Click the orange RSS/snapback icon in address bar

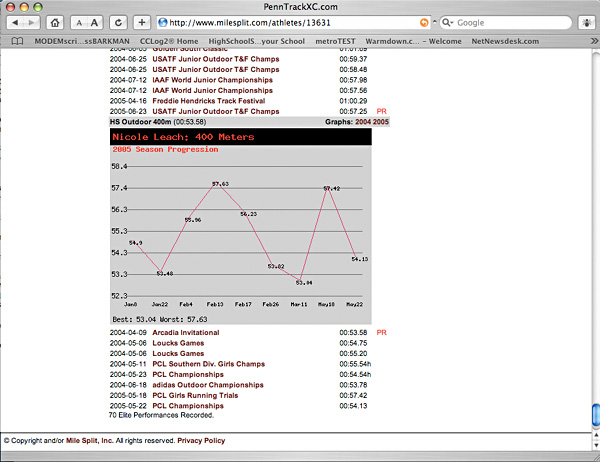425,21
